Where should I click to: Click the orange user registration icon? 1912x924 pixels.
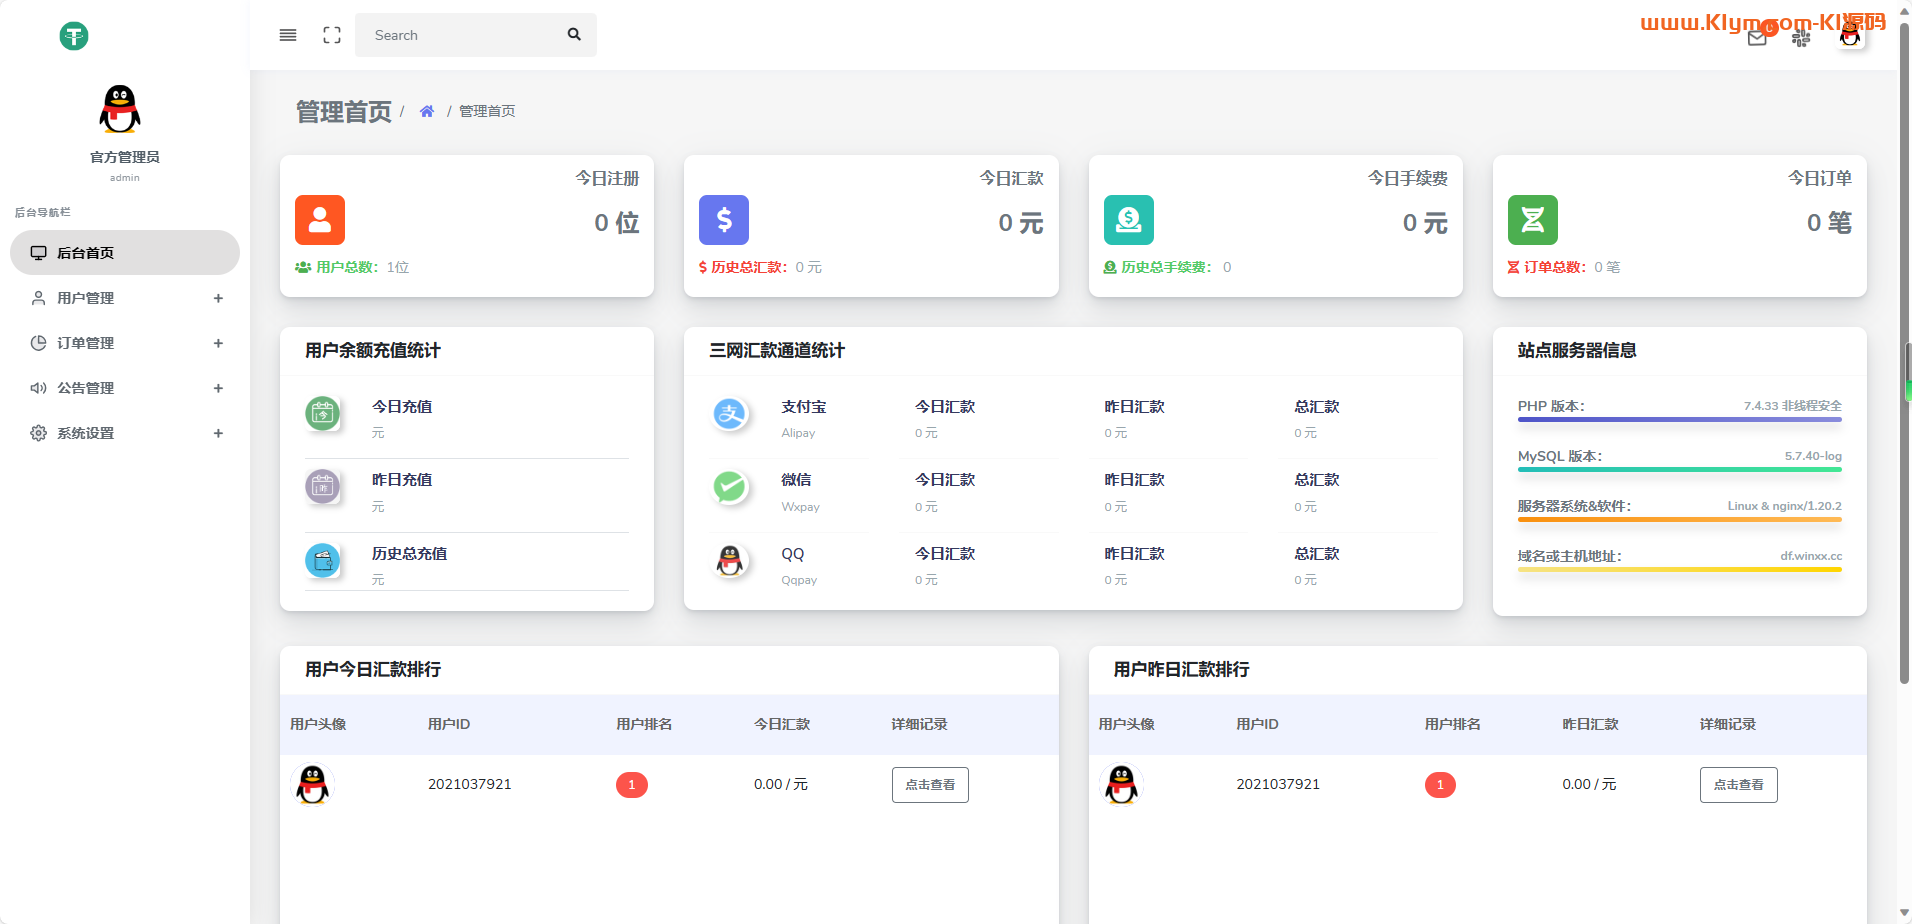[x=320, y=220]
